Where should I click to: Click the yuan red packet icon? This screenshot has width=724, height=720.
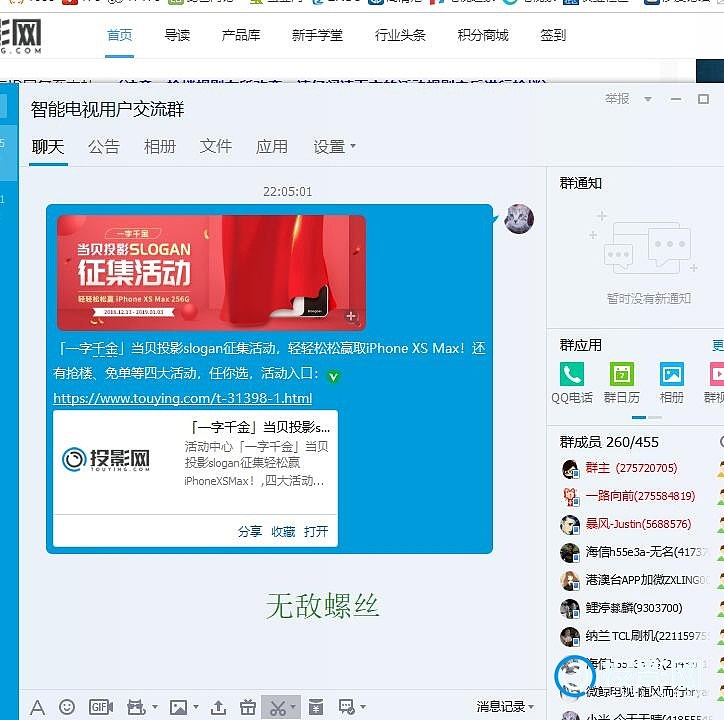coord(316,707)
